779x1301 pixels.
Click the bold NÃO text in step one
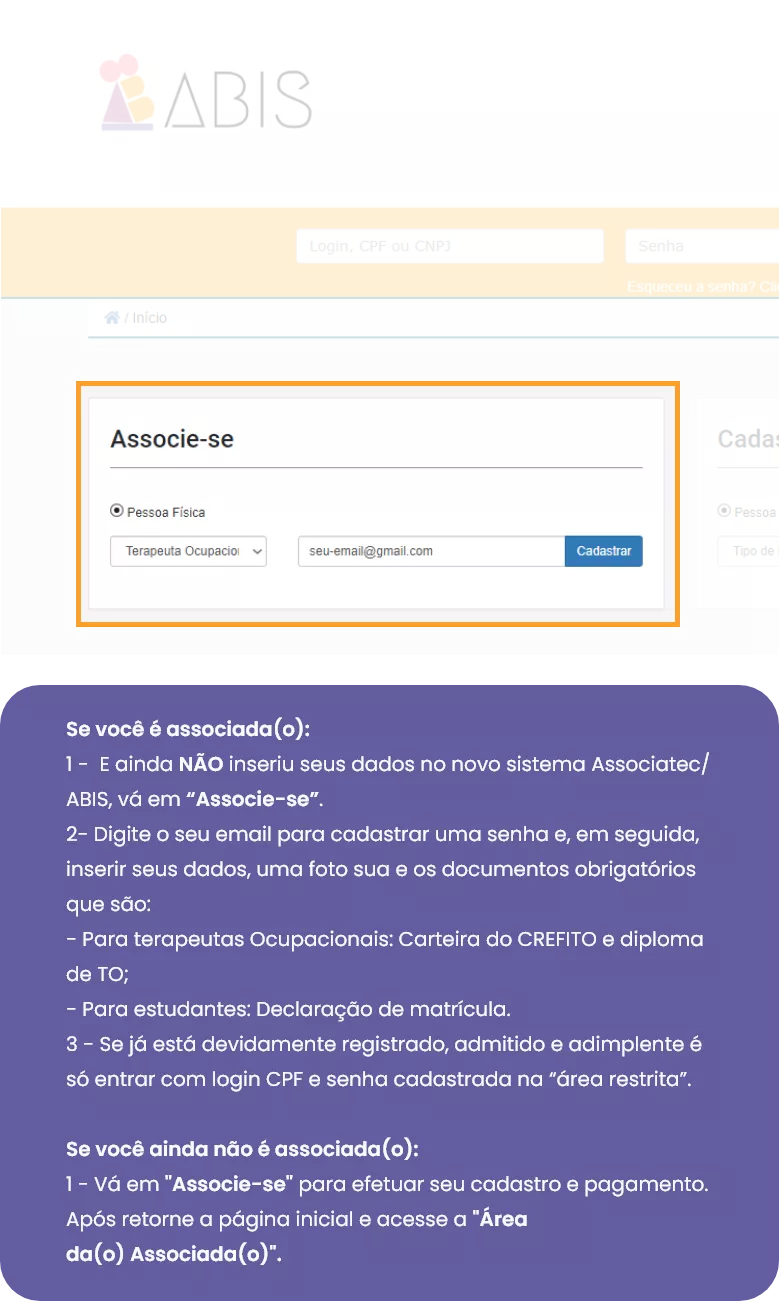click(x=201, y=765)
